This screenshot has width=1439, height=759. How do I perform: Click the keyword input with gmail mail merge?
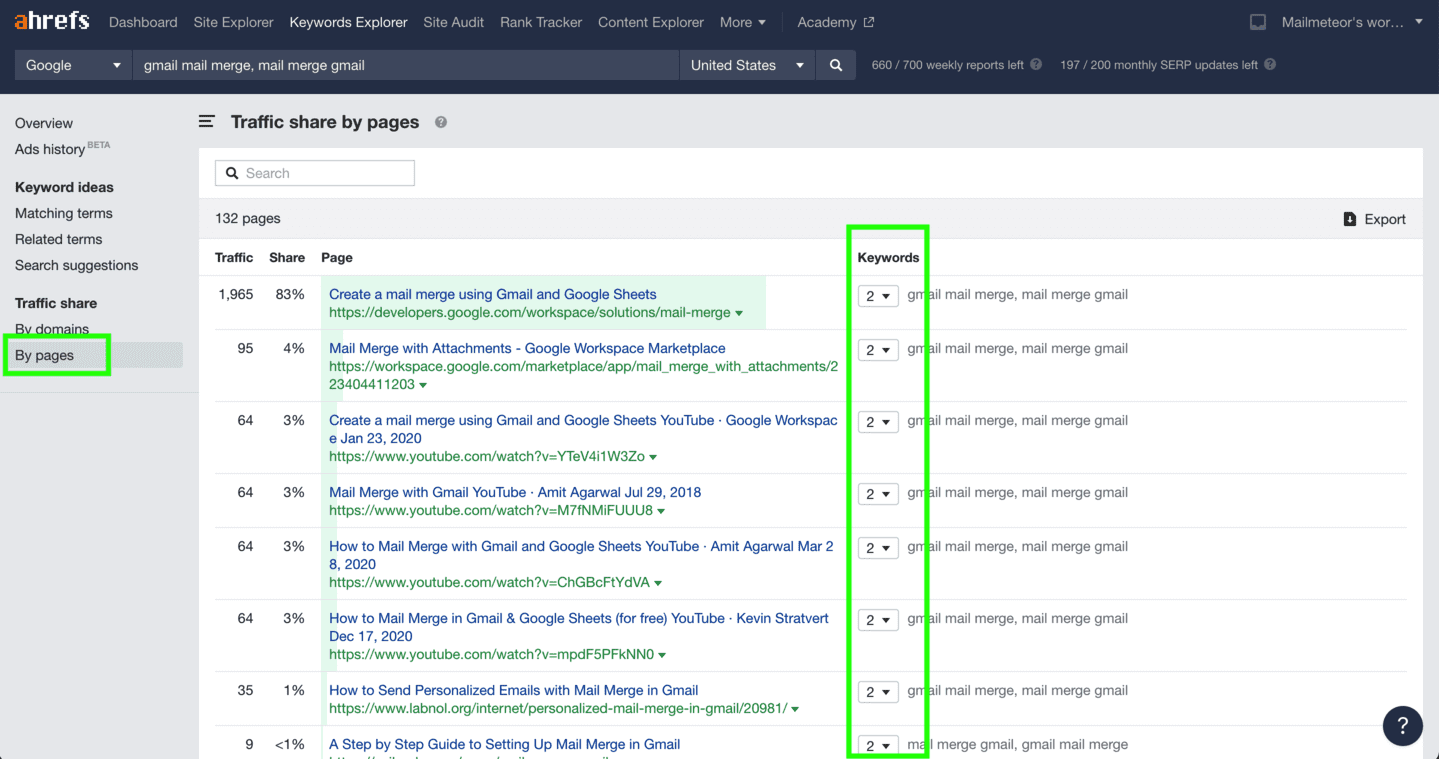(406, 65)
